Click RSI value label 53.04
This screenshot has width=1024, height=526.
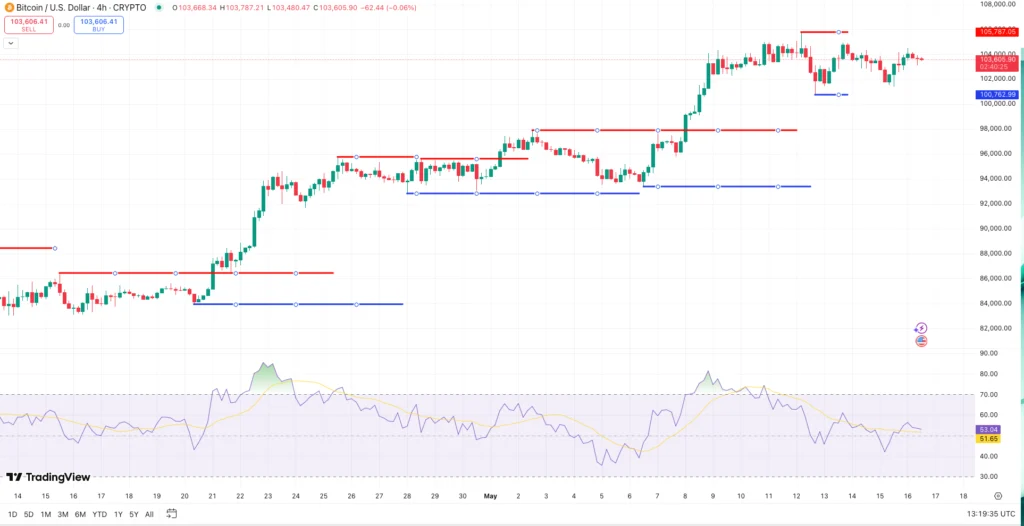[989, 429]
